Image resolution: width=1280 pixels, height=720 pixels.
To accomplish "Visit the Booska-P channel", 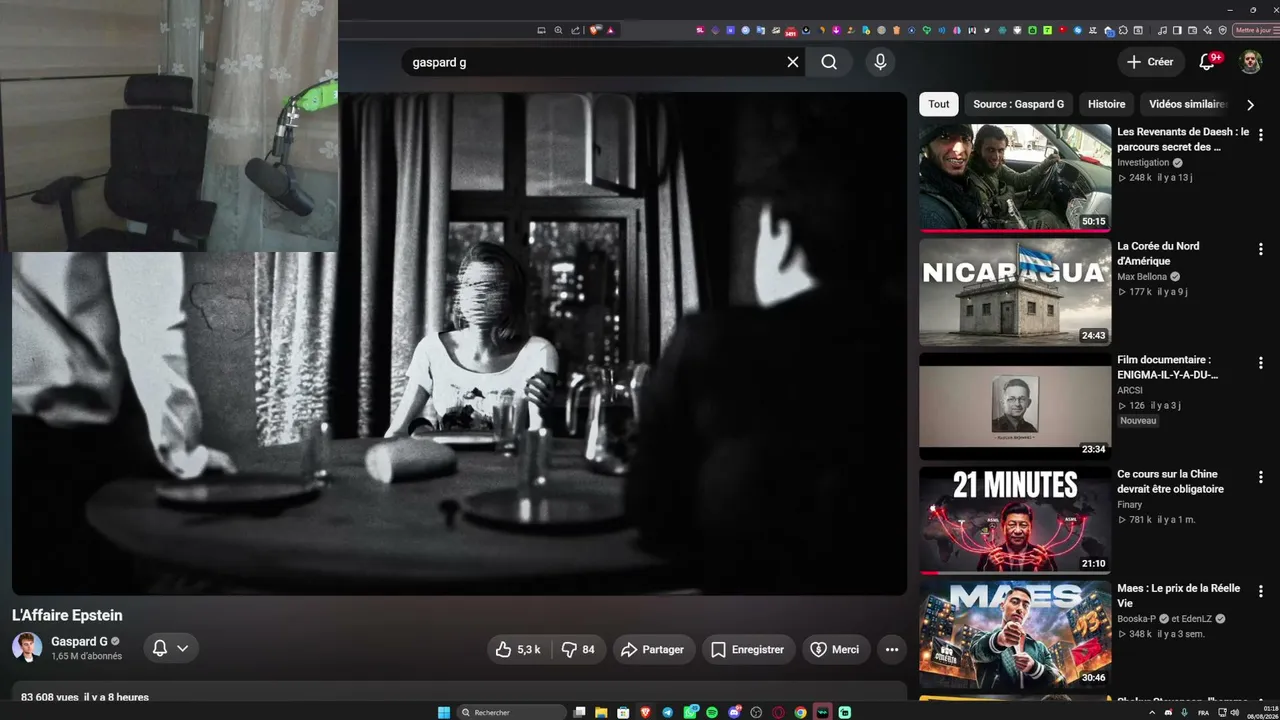I will [1136, 619].
